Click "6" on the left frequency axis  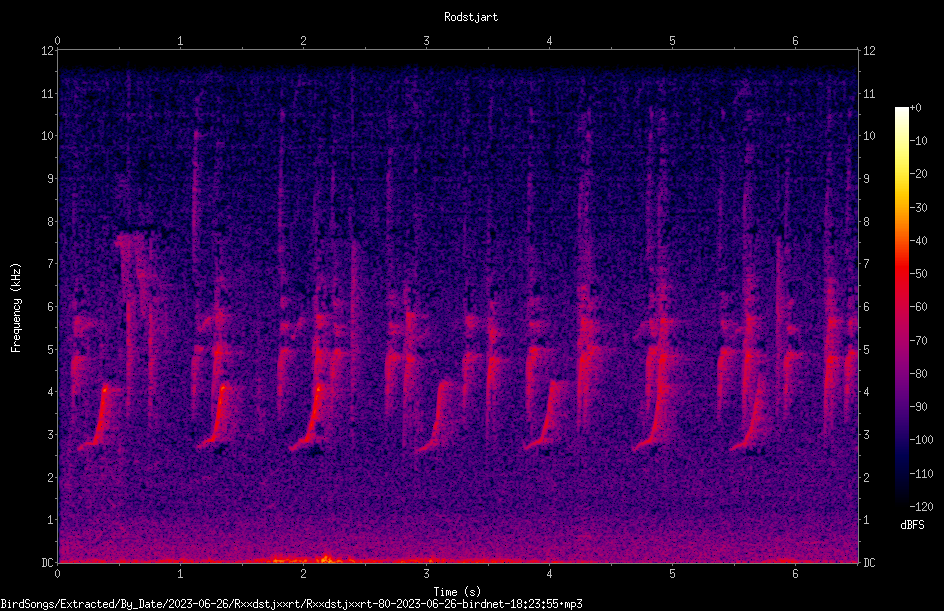pyautogui.click(x=50, y=306)
